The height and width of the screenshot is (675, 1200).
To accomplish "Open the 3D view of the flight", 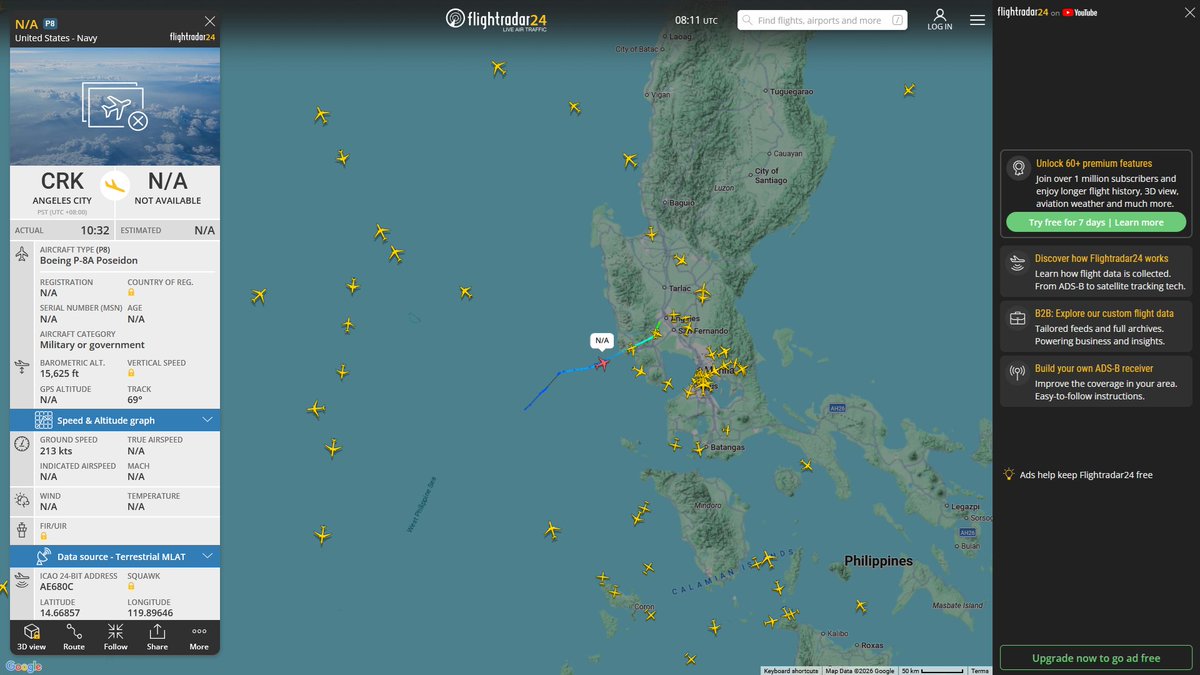I will click(x=31, y=637).
